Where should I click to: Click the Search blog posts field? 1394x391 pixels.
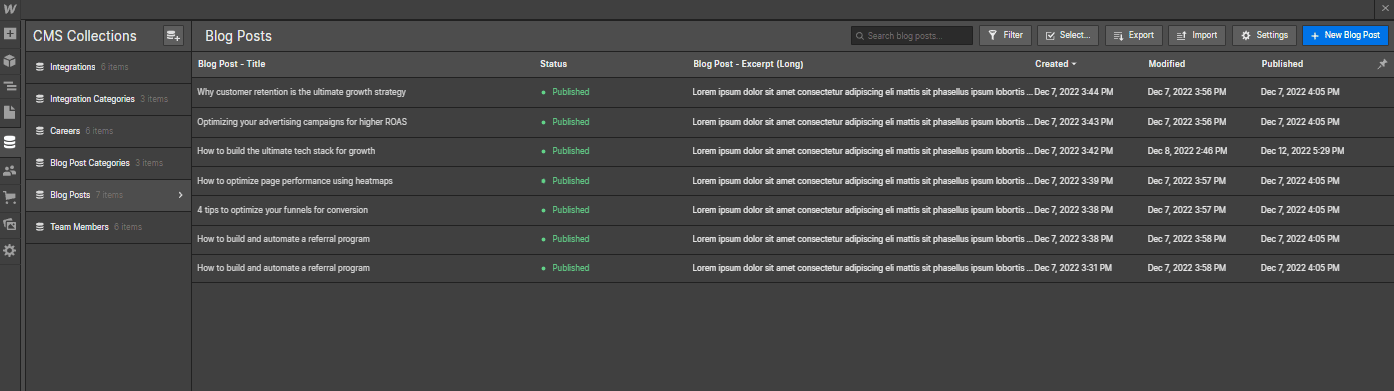tap(912, 35)
